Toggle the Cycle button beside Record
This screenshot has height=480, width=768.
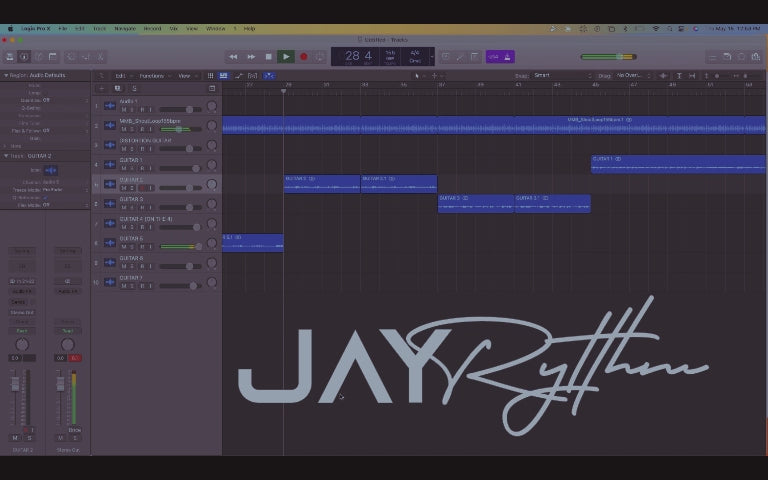319,57
